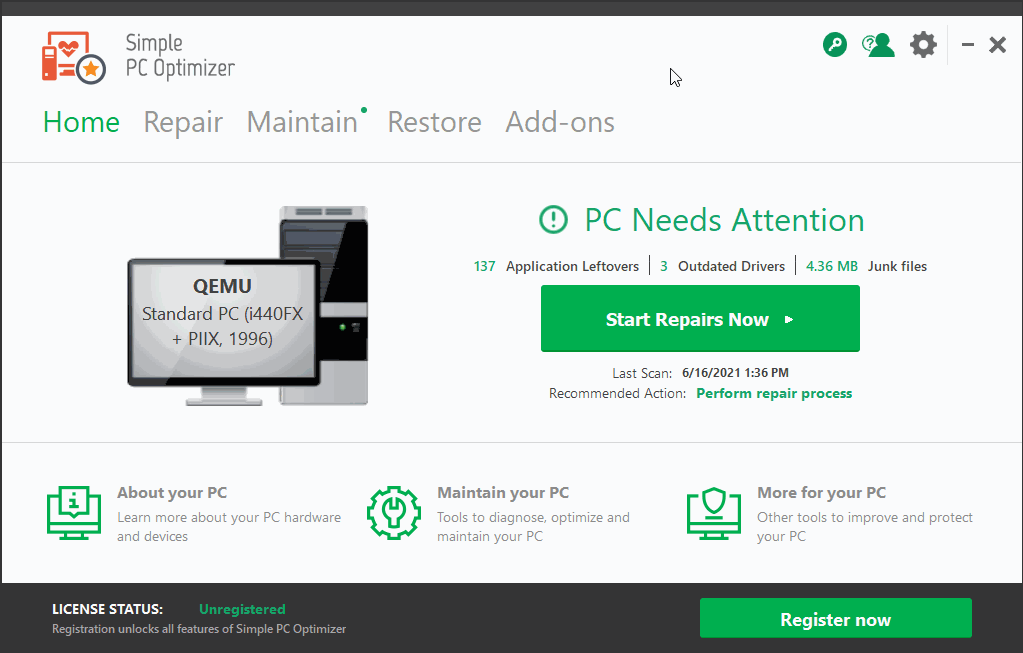Open the About your PC heading
The height and width of the screenshot is (653, 1023).
(172, 493)
